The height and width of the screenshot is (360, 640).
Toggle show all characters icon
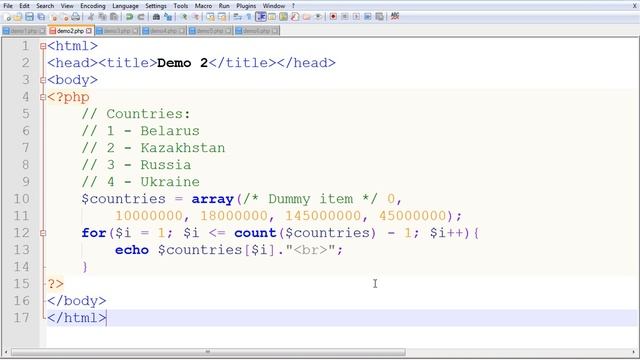click(249, 17)
